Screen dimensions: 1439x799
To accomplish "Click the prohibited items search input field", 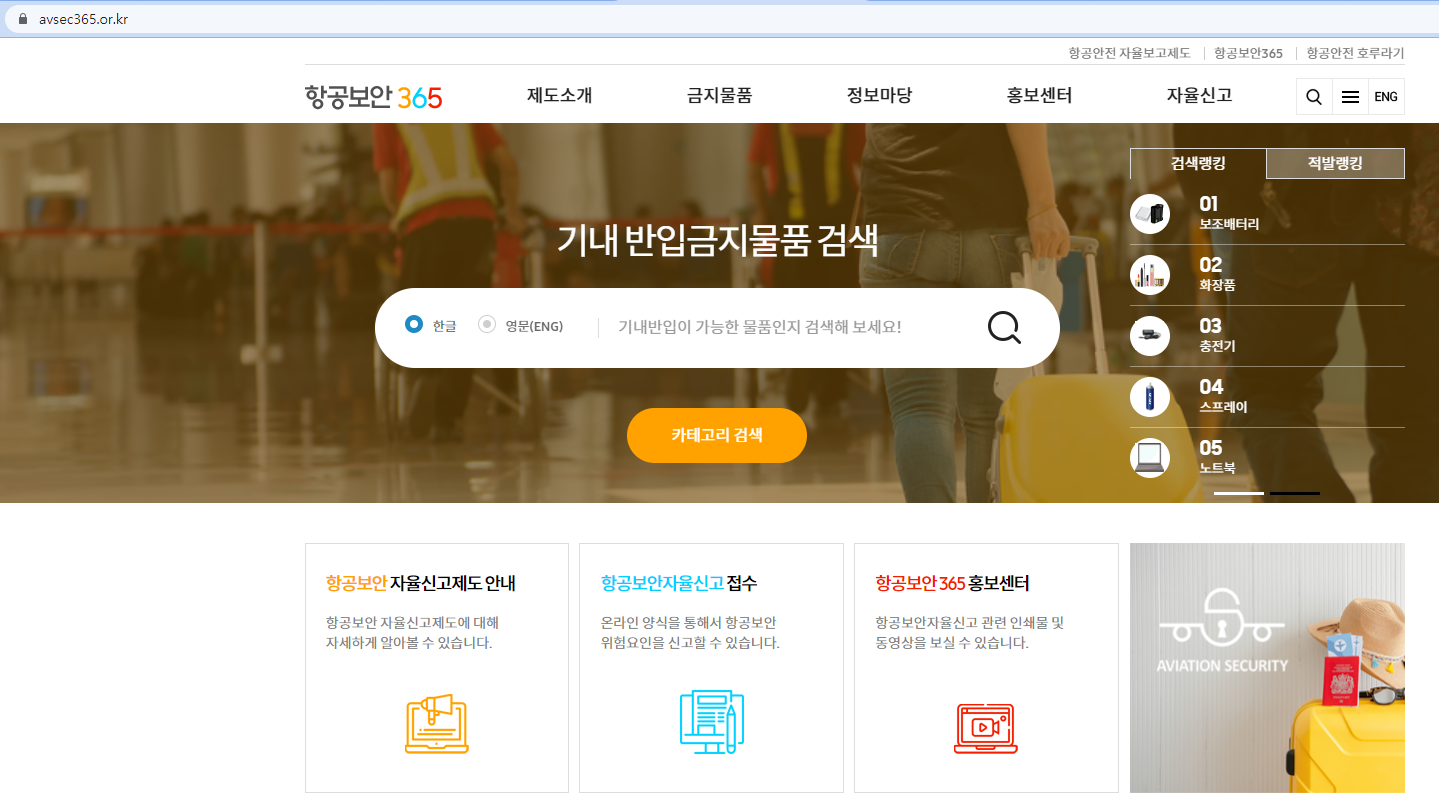I will click(x=790, y=327).
